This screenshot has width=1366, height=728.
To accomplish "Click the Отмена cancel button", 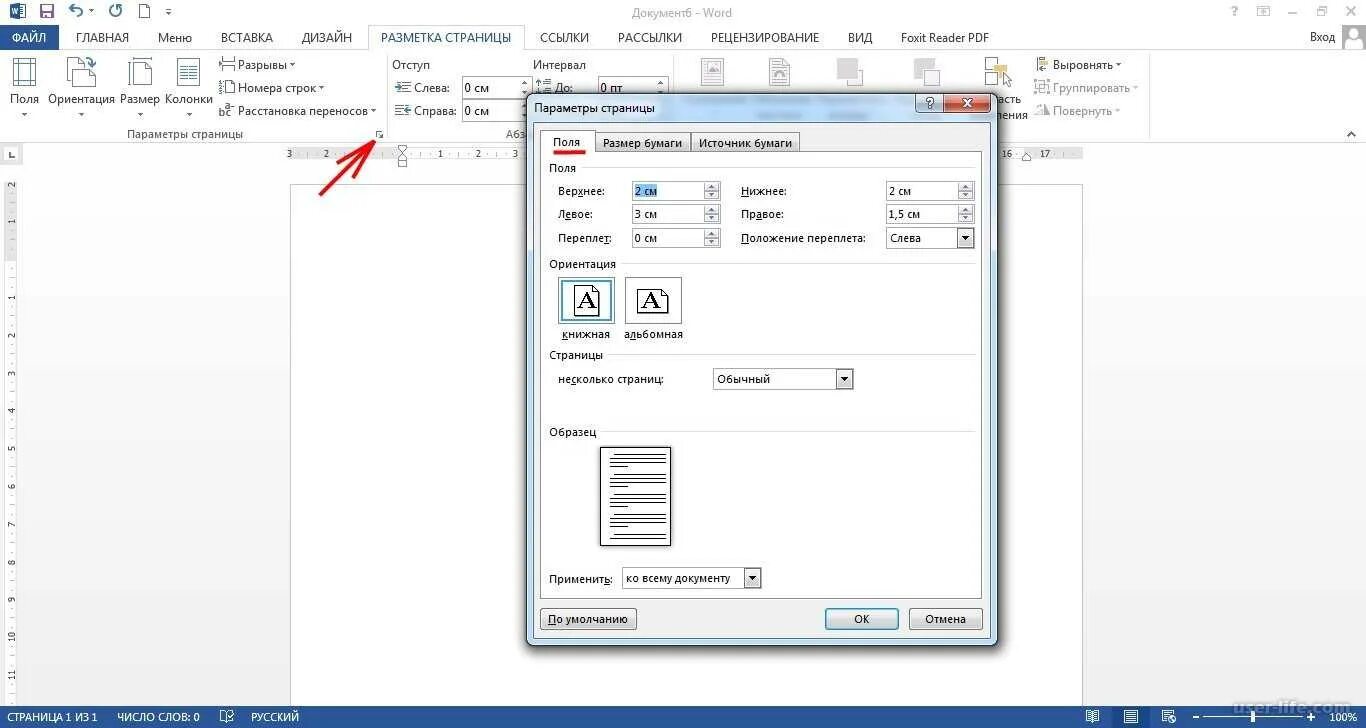I will click(945, 619).
